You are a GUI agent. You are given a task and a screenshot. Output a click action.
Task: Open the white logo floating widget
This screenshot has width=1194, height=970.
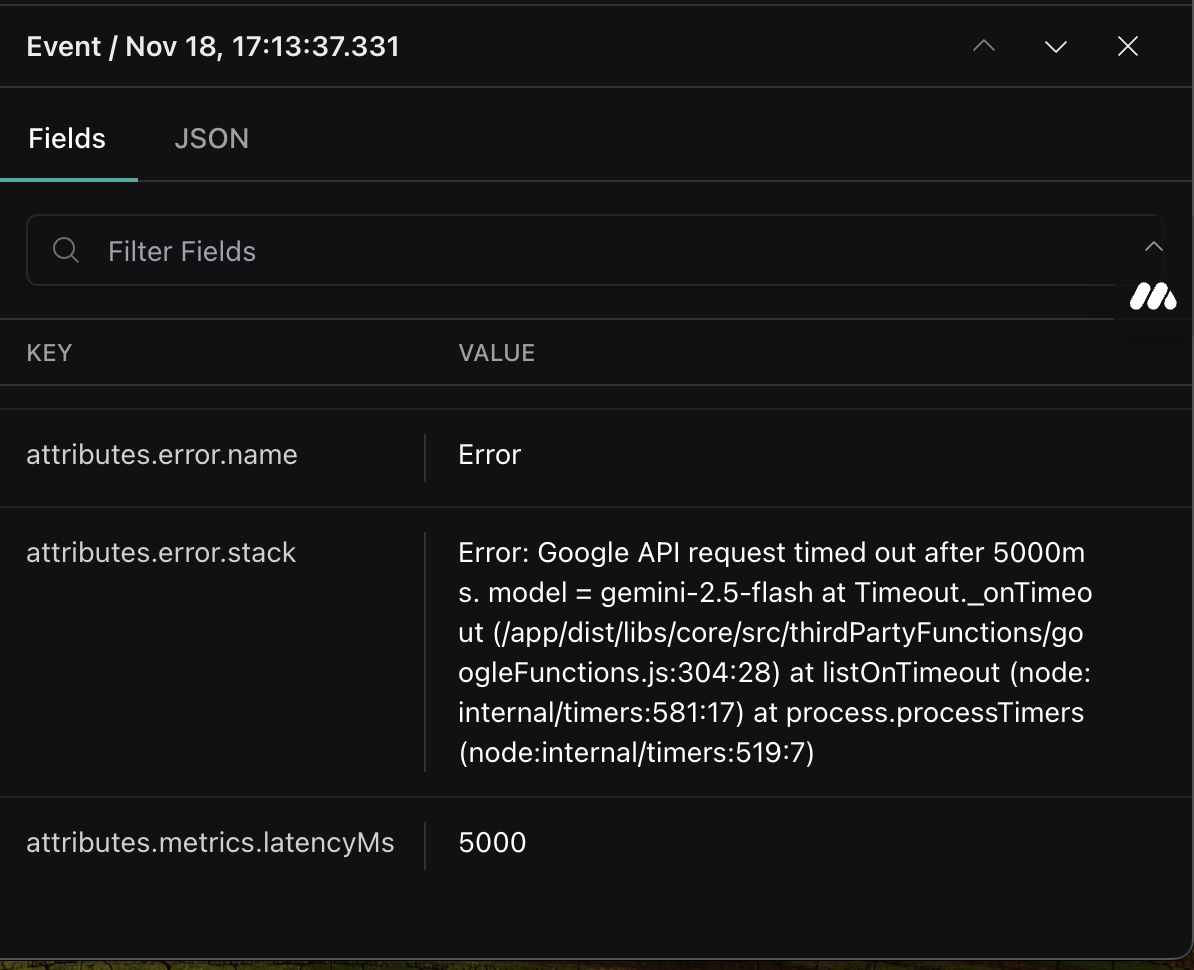tap(1153, 296)
